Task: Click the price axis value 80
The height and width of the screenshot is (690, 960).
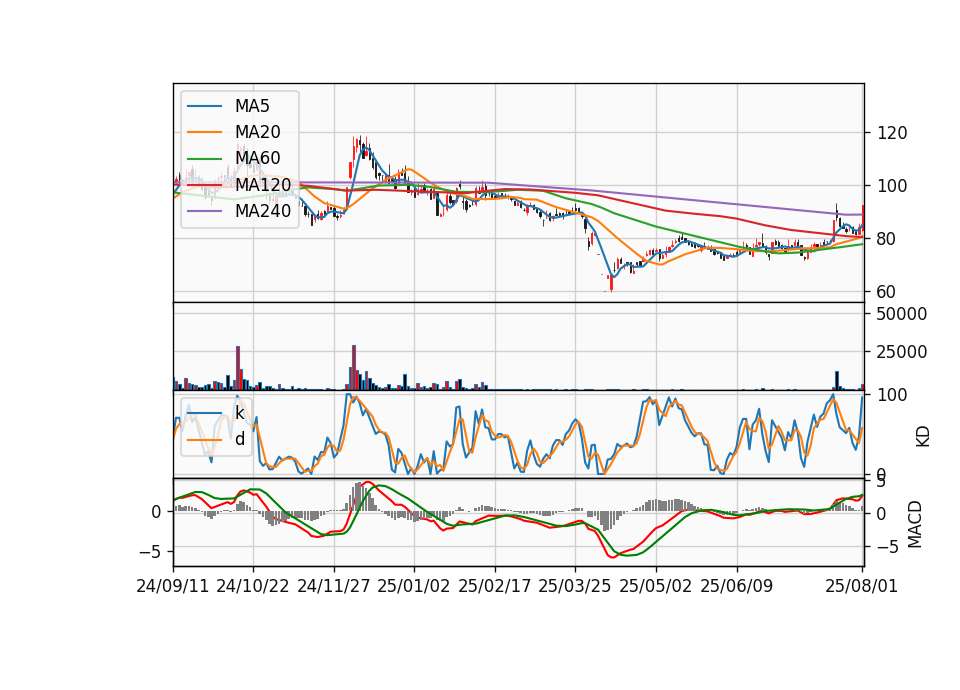Action: point(887,239)
